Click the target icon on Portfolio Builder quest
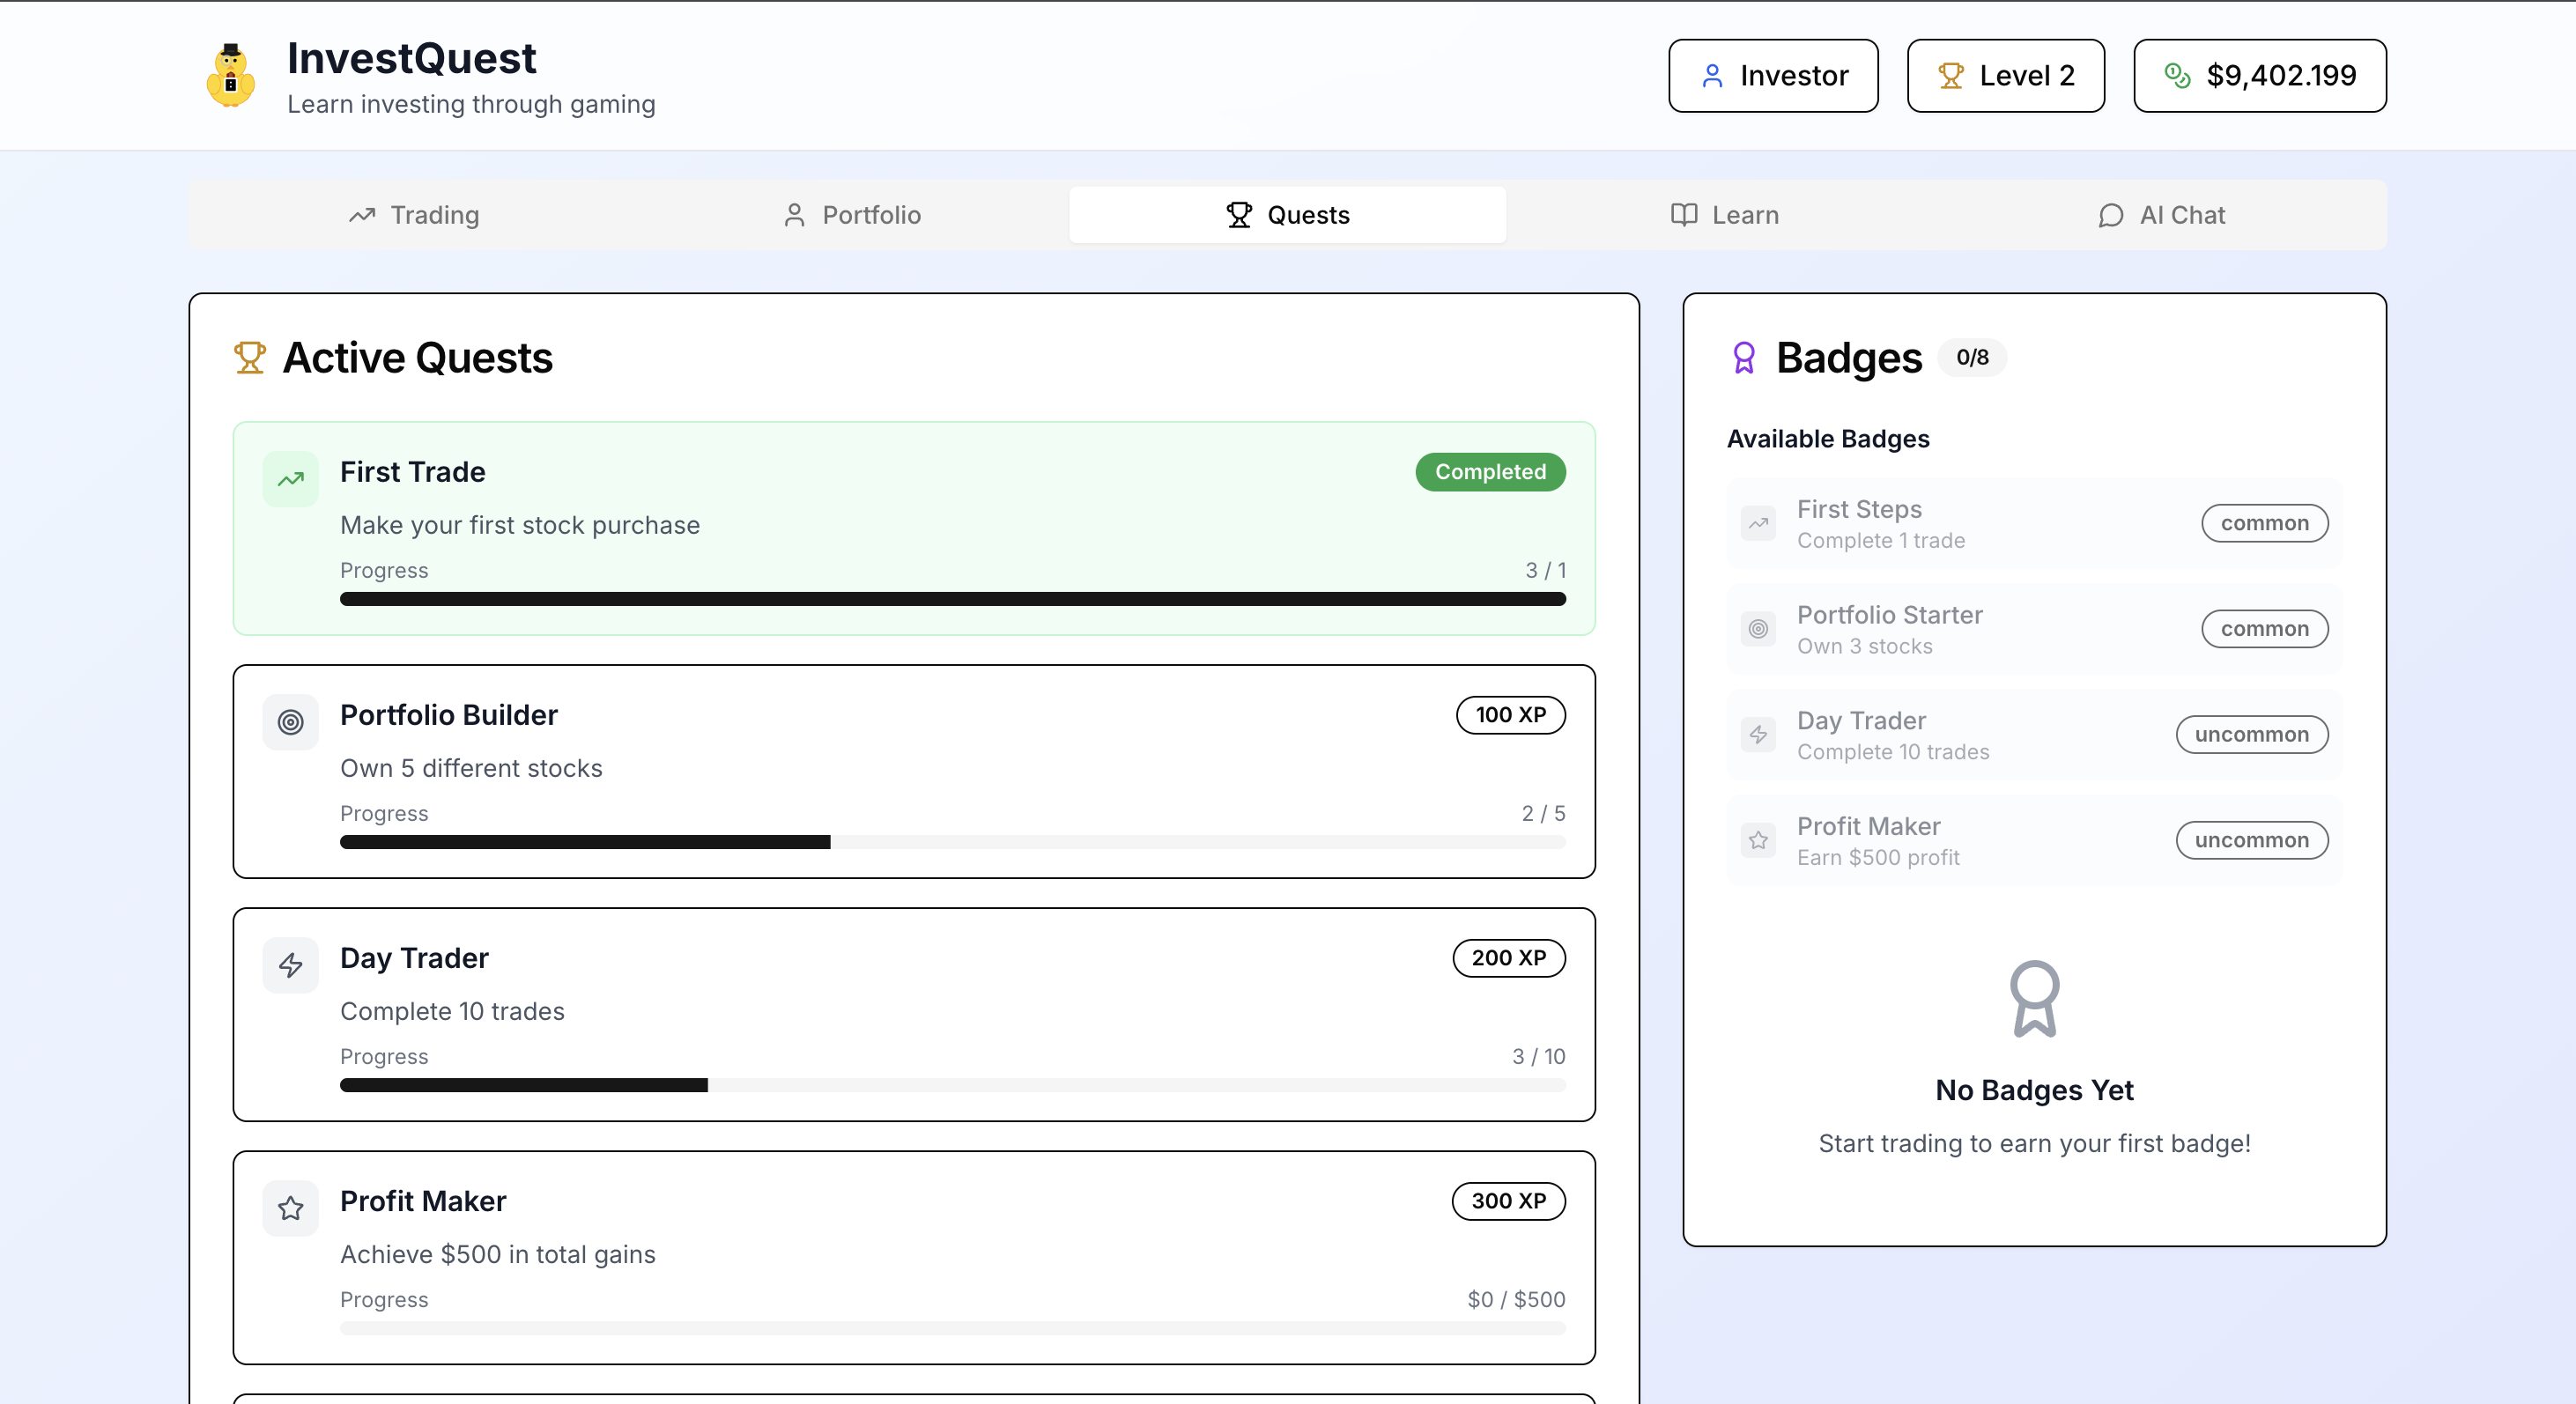 290,722
